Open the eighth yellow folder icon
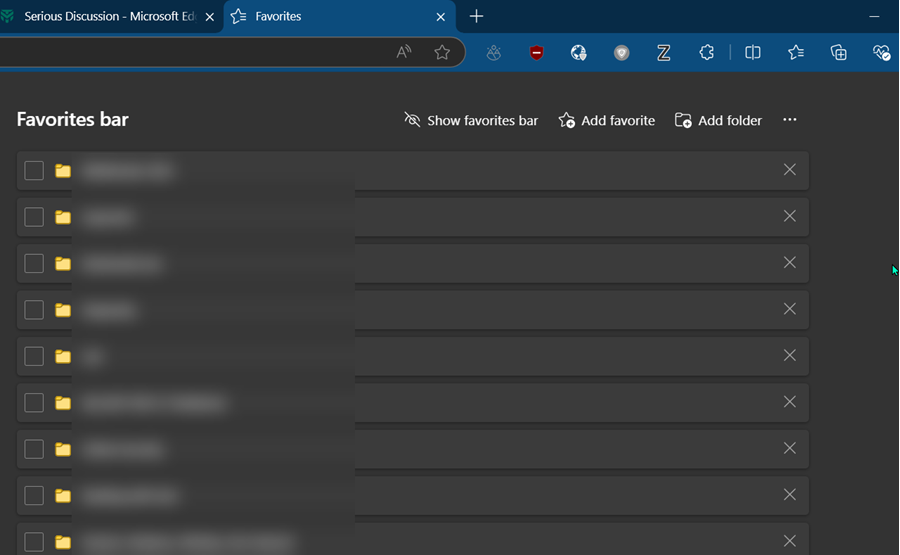900x555 pixels. point(63,495)
